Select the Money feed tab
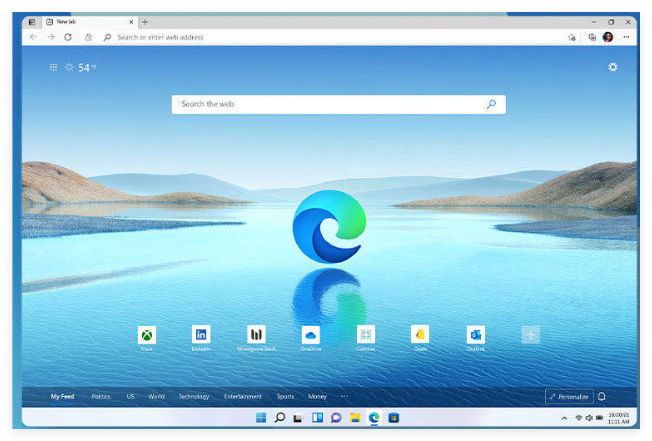This screenshot has height=441, width=652. (x=317, y=397)
